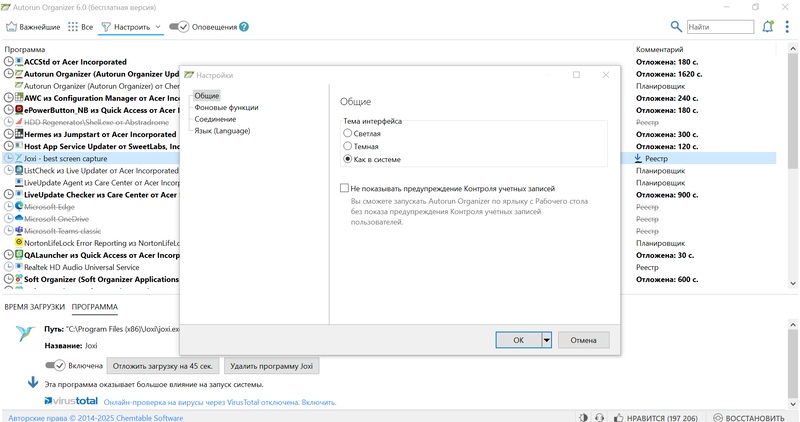Click the Cancel button in settings
Screen dimensions: 800x422
pyautogui.click(x=582, y=340)
